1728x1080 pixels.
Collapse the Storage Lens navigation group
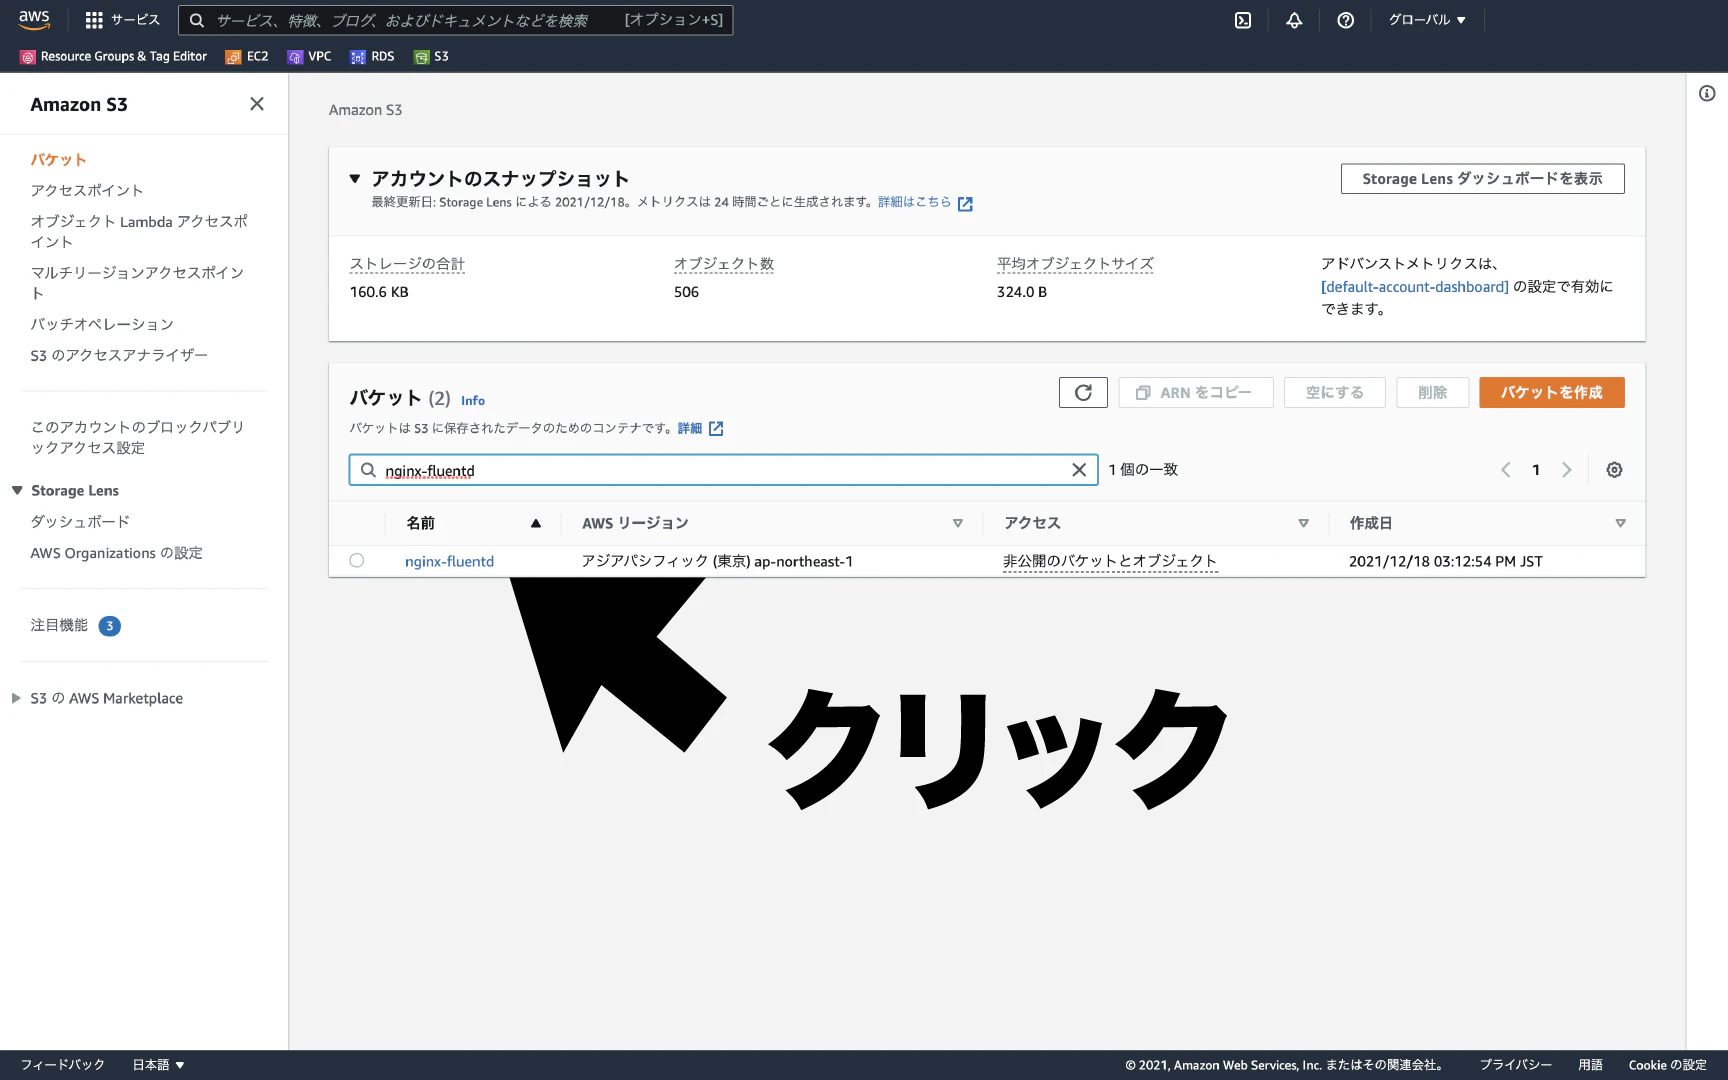pyautogui.click(x=17, y=491)
